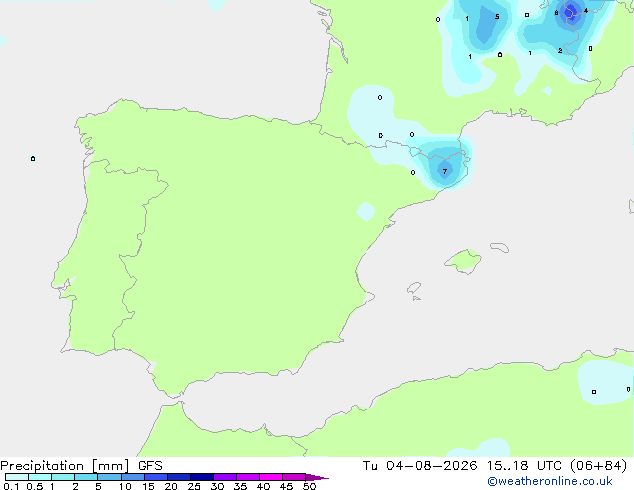Click the '2' precipitation value in southeast France
634x490 pixels.
[x=560, y=51]
